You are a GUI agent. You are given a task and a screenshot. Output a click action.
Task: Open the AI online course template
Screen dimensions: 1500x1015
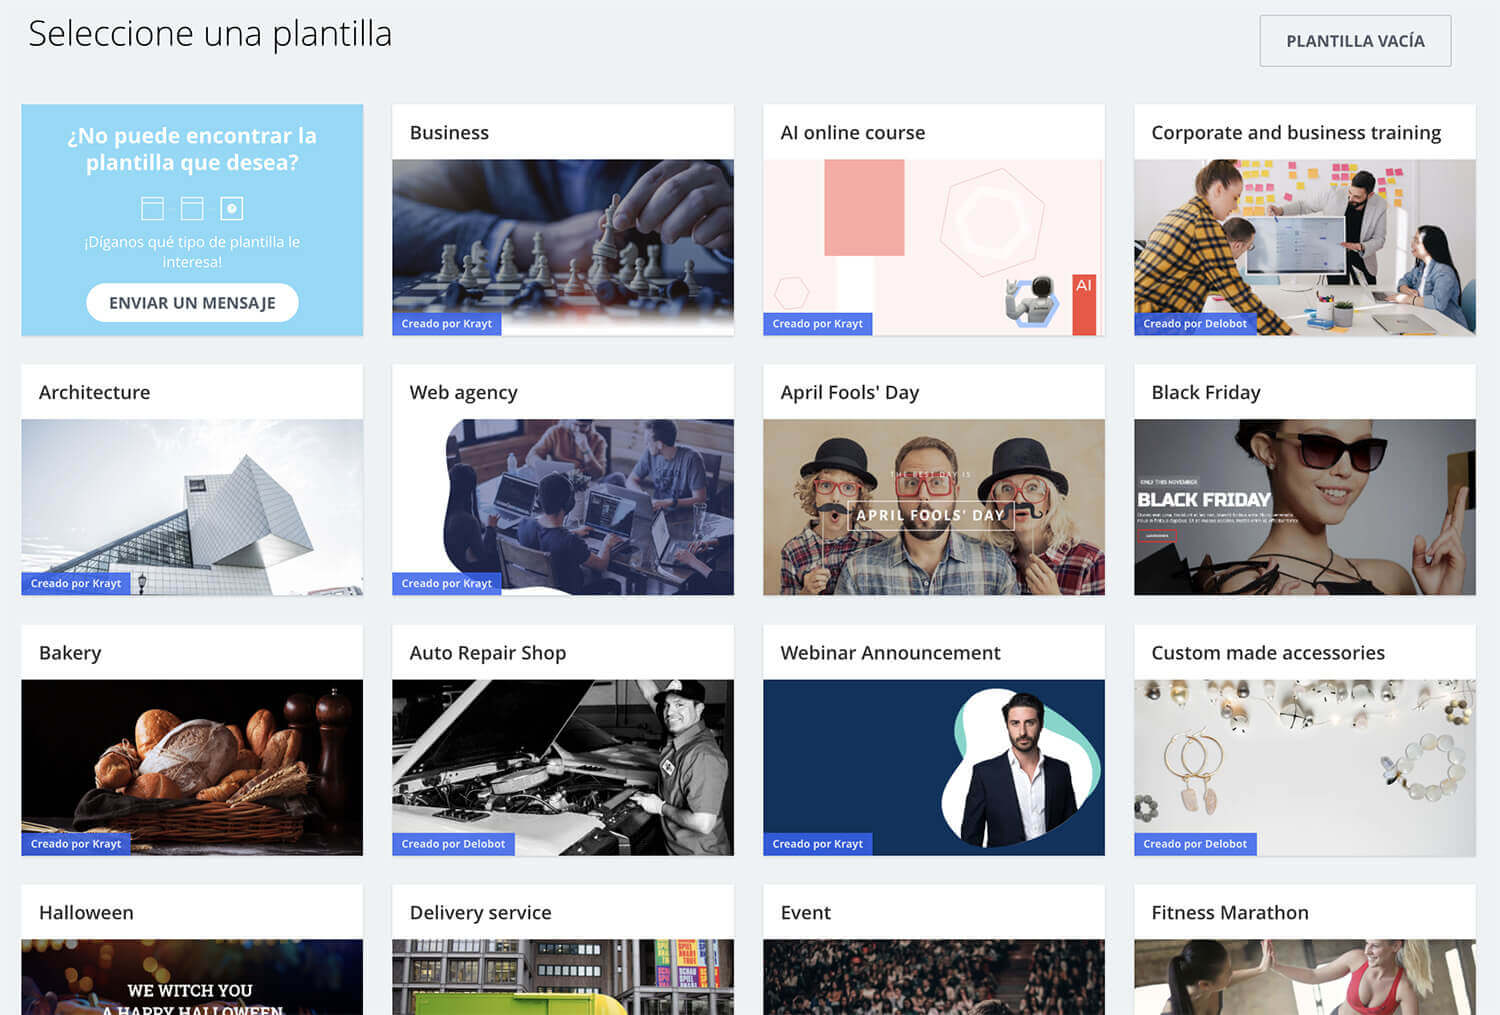point(933,246)
